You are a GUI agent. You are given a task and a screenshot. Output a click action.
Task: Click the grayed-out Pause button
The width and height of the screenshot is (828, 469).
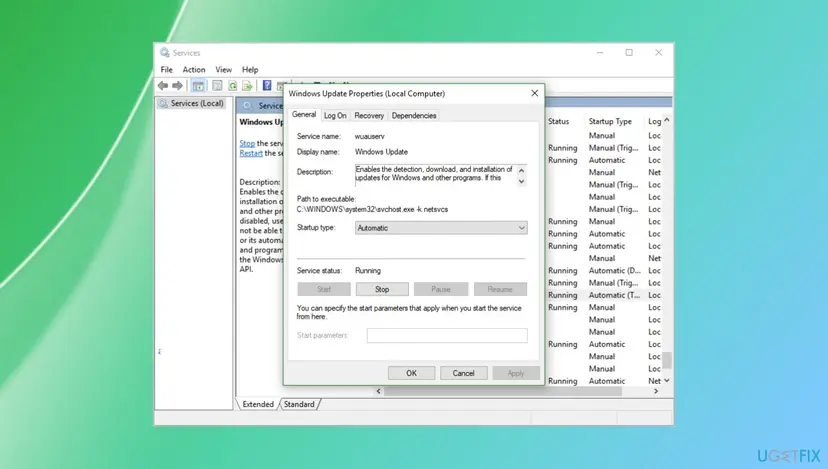pos(441,289)
